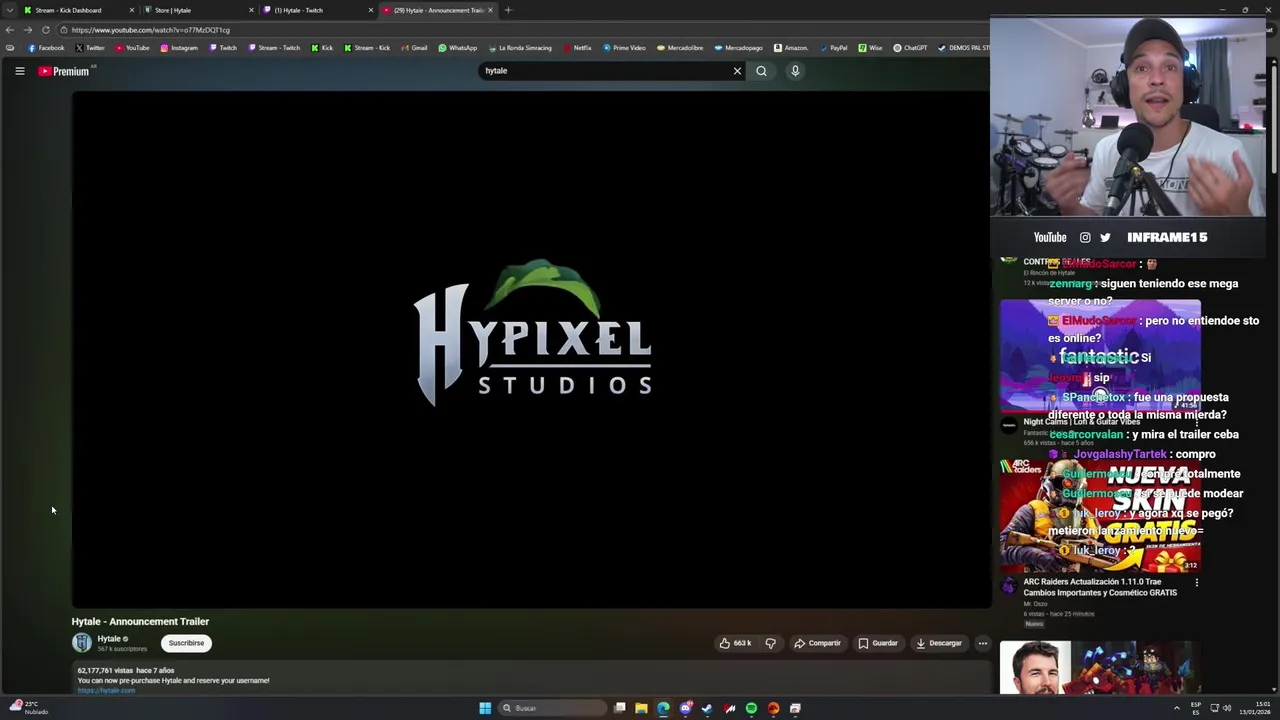Viewport: 1280px width, 720px height.
Task: Open the Windows Start menu
Action: (485, 708)
